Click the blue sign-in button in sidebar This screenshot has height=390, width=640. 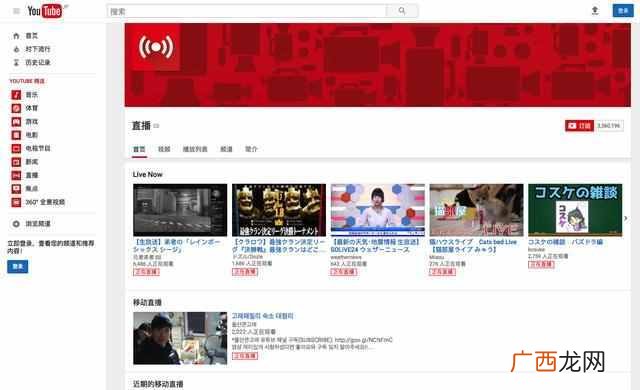[x=18, y=266]
